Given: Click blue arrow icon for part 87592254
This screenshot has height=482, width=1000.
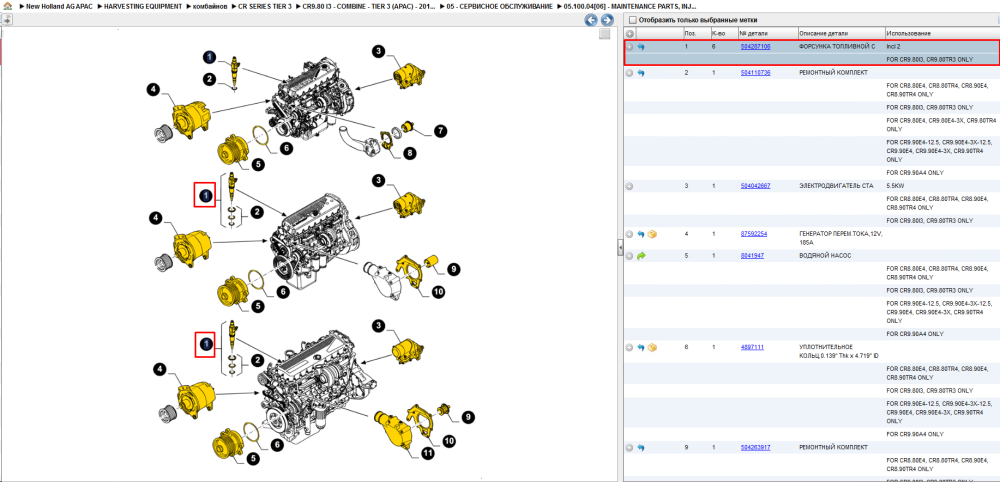Looking at the screenshot, I should (641, 235).
